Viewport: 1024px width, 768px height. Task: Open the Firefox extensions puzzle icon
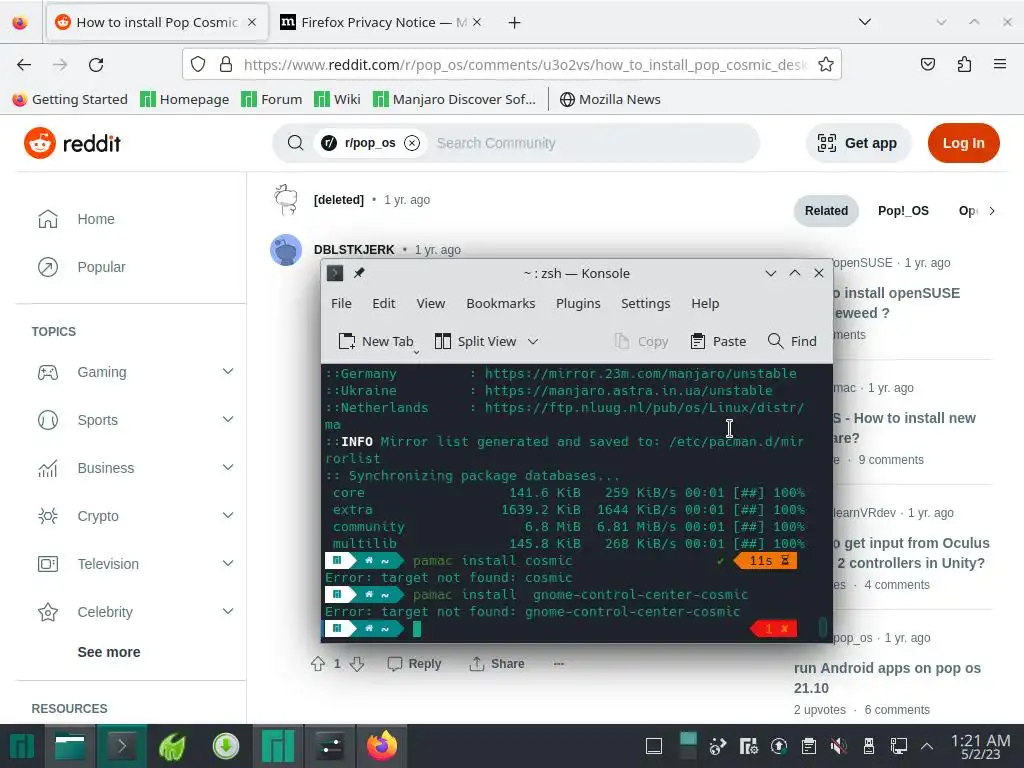tap(964, 64)
